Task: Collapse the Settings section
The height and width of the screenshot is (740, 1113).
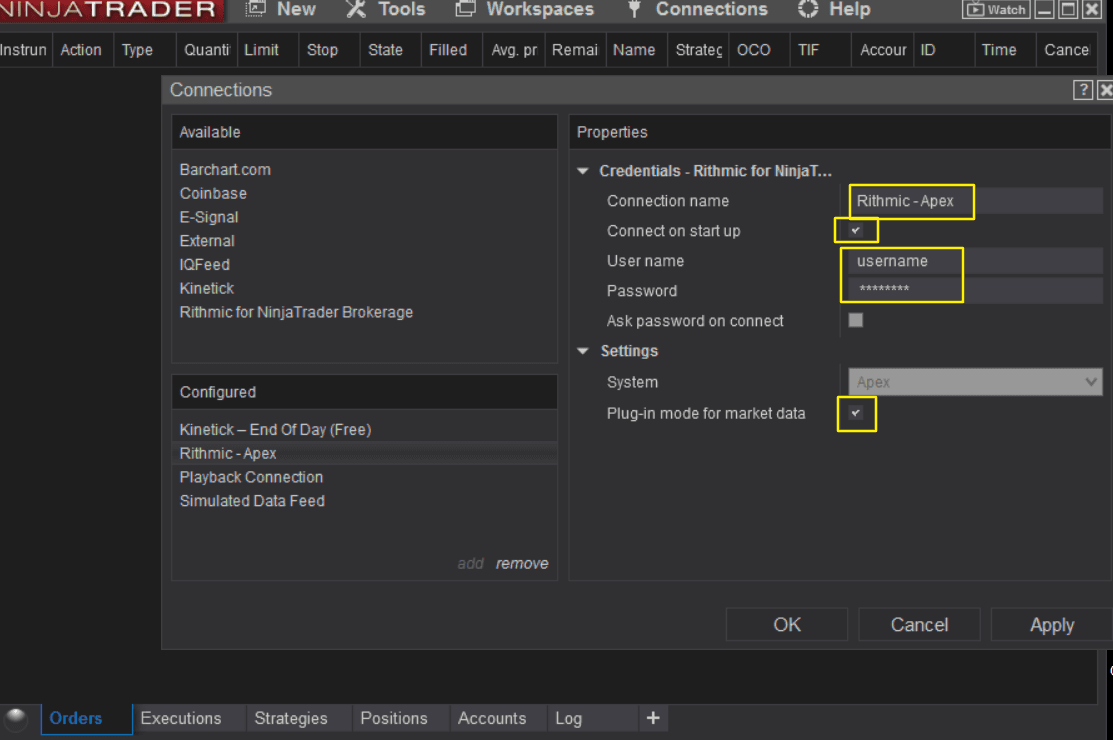Action: [x=583, y=351]
